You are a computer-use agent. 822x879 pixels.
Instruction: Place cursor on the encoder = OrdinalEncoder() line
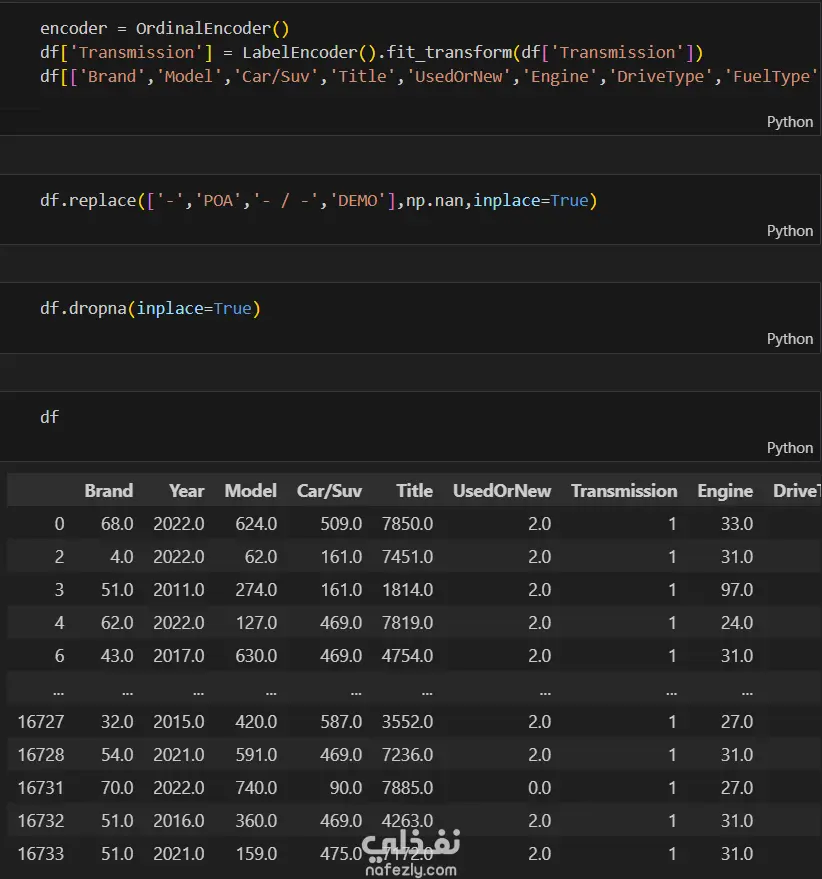[164, 29]
